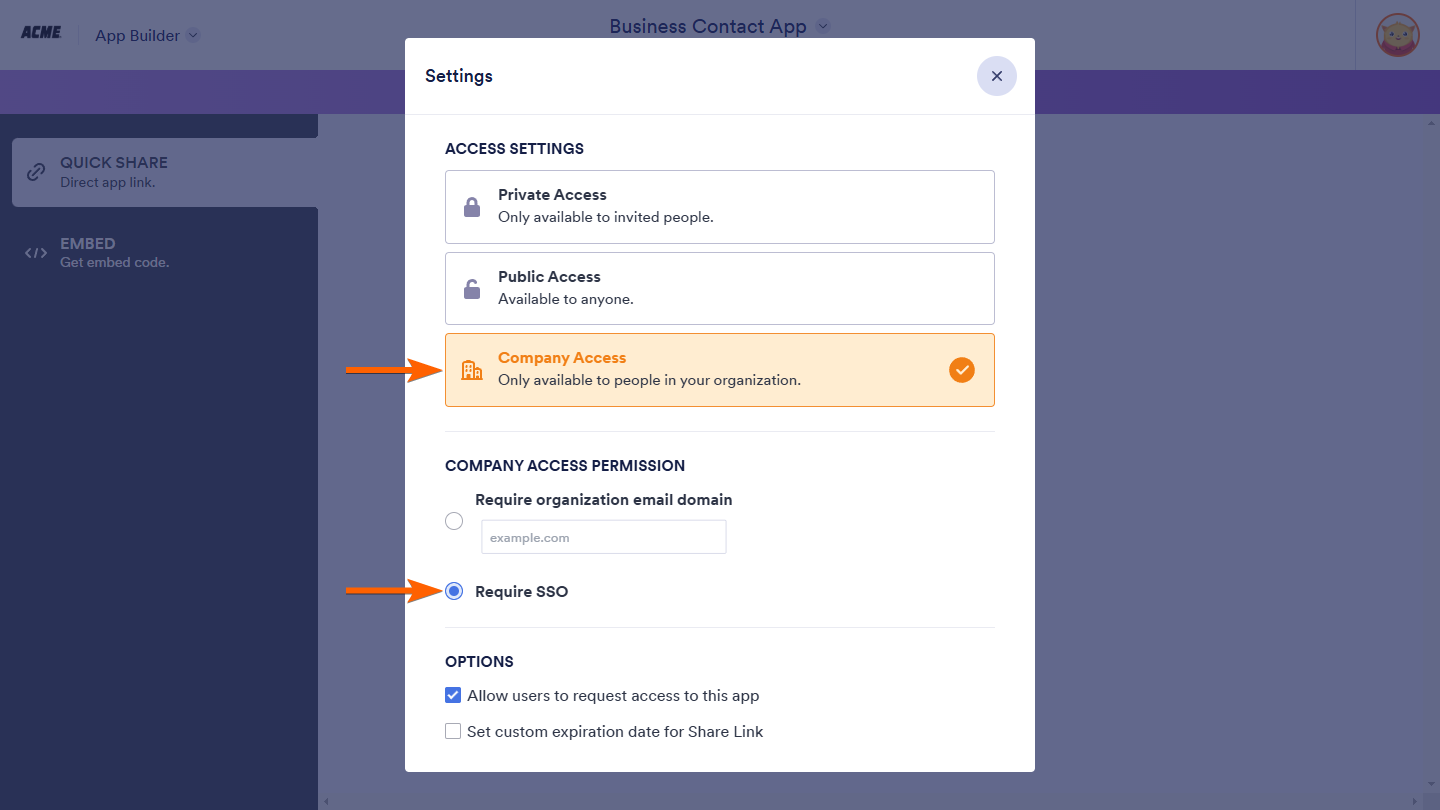Open the user avatar profile menu
The image size is (1440, 810).
(x=1397, y=35)
